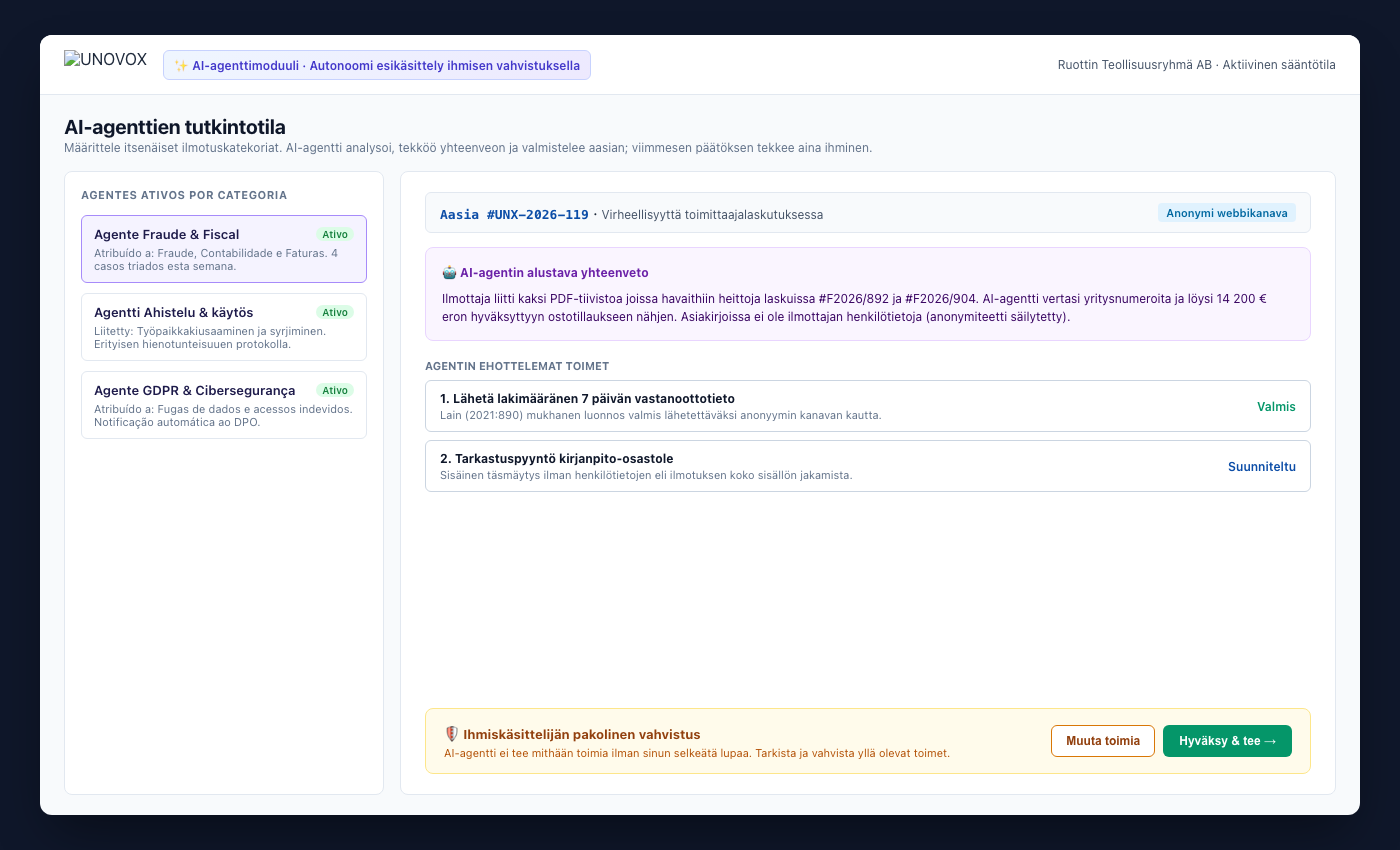Click the robot icon beside alustava yhteenveto
The width and height of the screenshot is (1400, 850).
tap(449, 272)
